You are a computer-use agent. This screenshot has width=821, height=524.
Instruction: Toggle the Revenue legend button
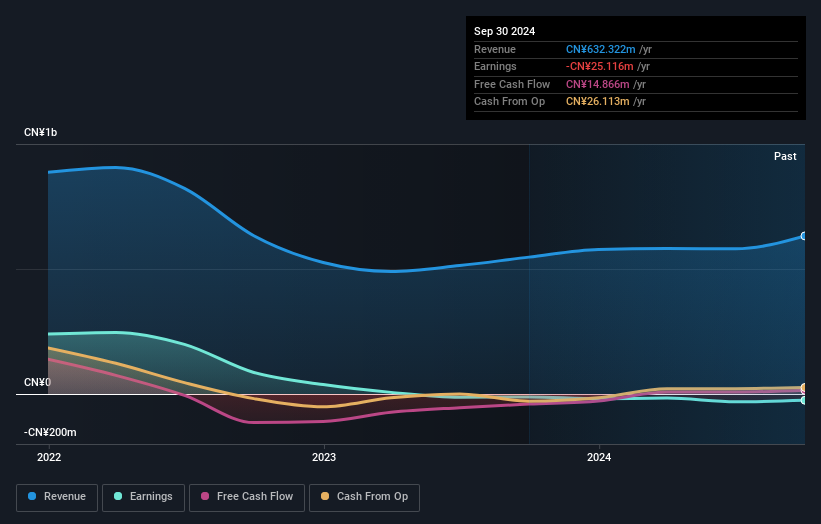[x=57, y=497]
